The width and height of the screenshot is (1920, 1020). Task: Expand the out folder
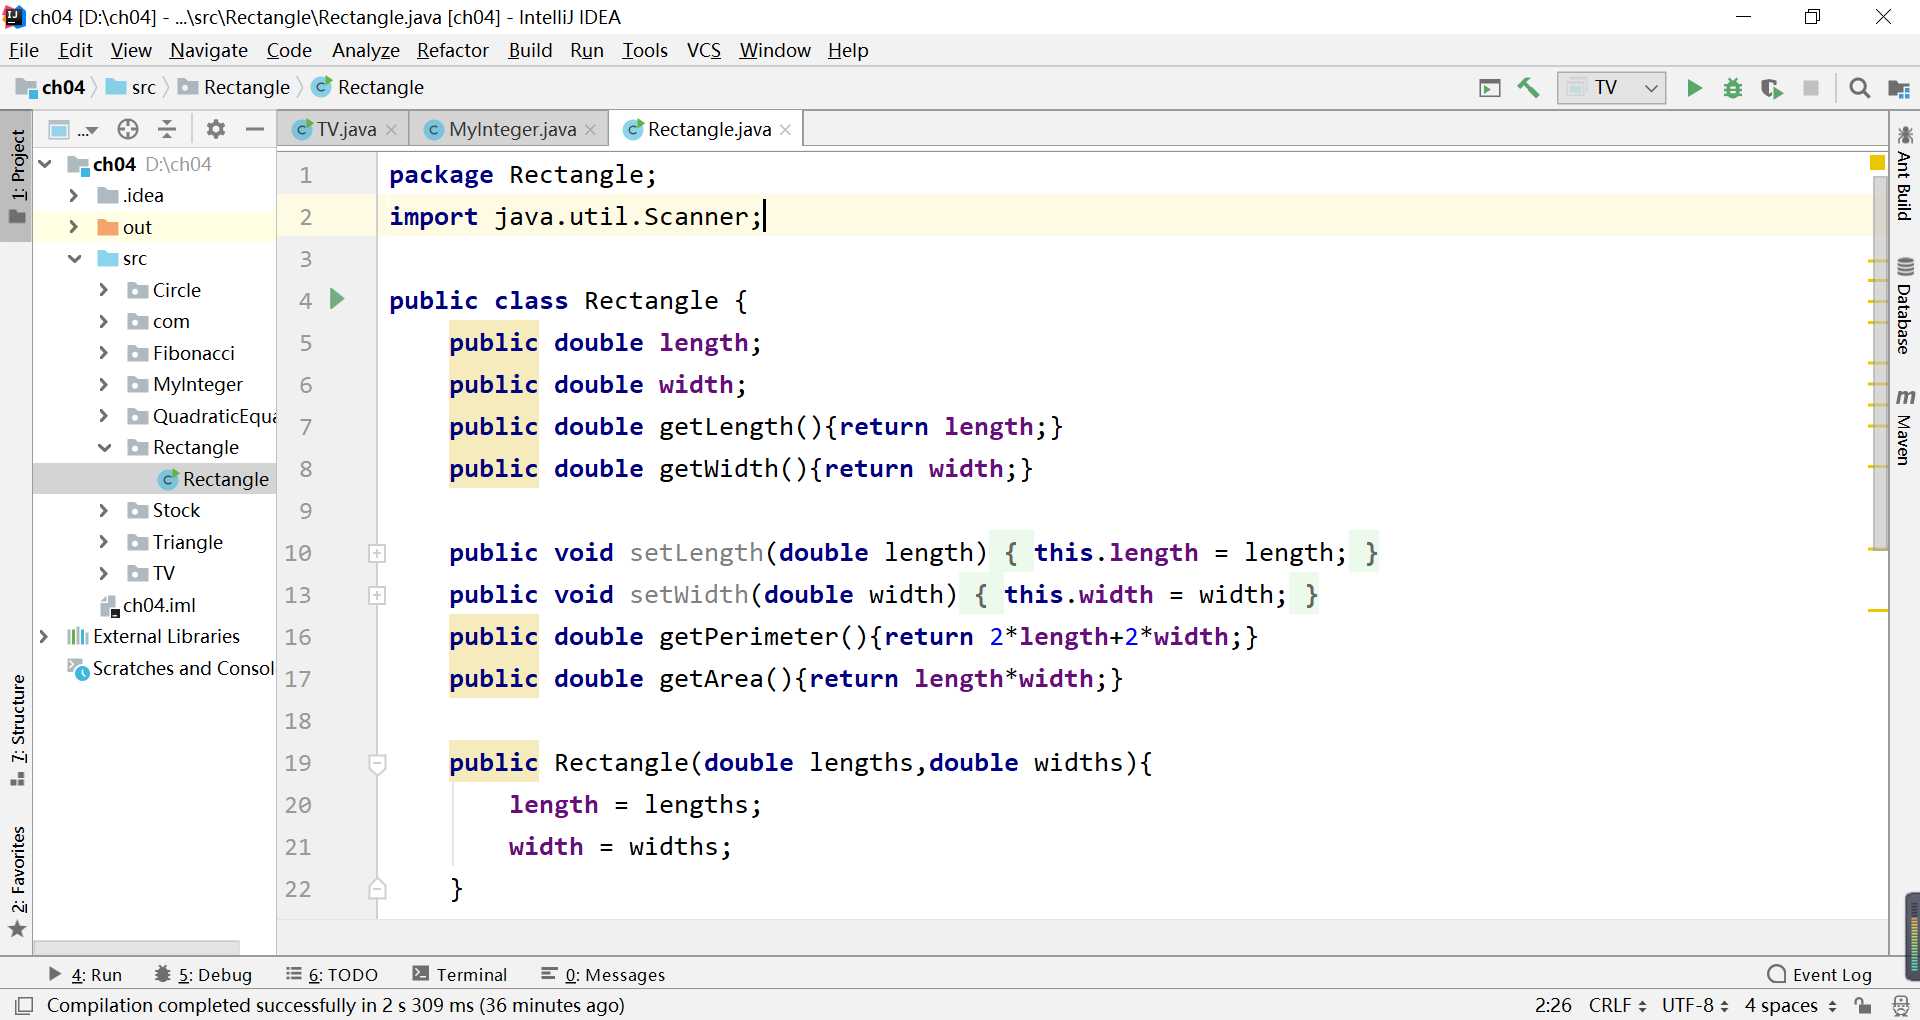pyautogui.click(x=74, y=227)
